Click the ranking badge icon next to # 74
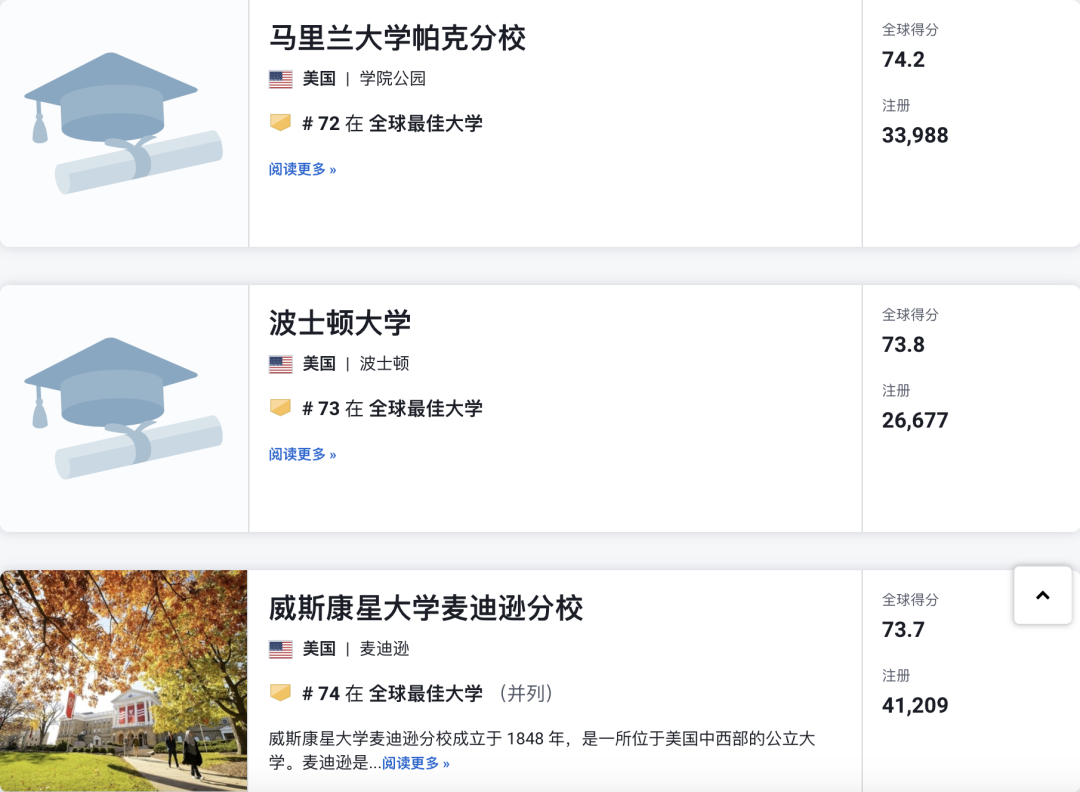Screen dimensions: 1080x792 [280, 693]
